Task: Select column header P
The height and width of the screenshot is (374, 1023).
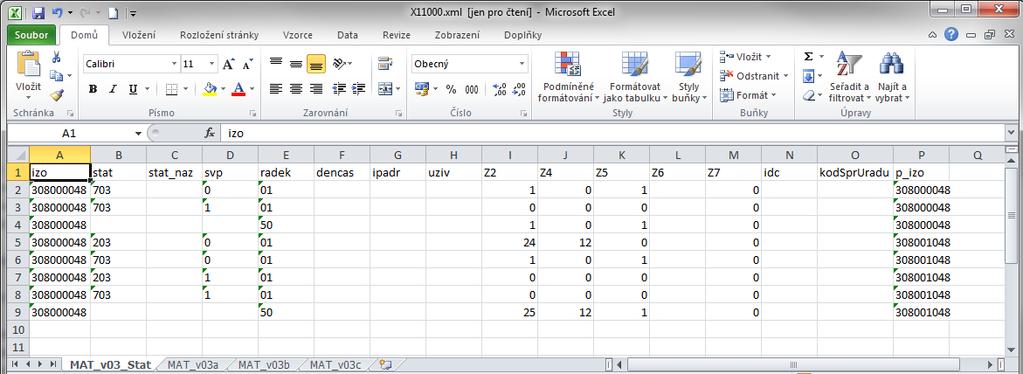Action: pos(921,155)
